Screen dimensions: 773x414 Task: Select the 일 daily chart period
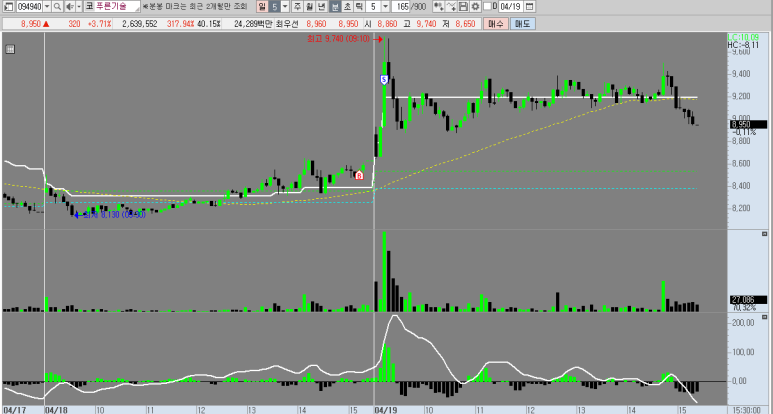point(262,6)
